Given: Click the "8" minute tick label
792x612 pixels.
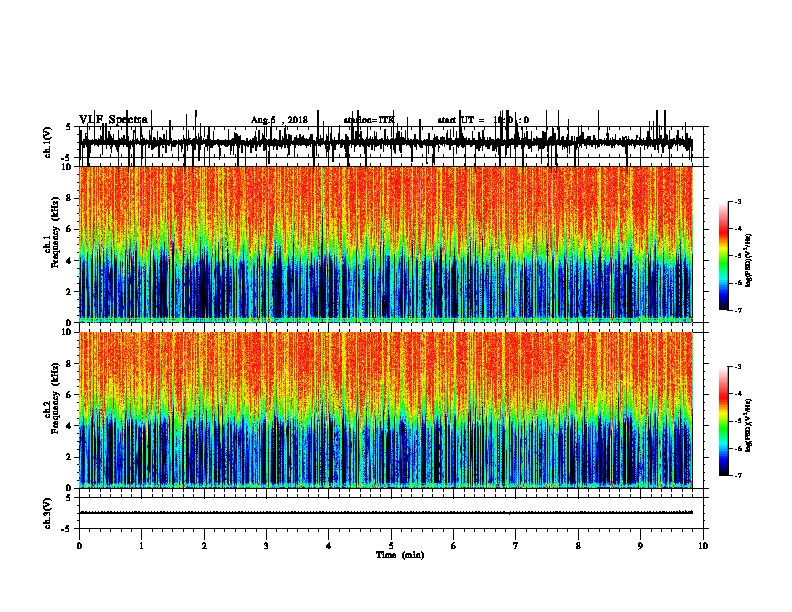Looking at the screenshot, I should [578, 546].
